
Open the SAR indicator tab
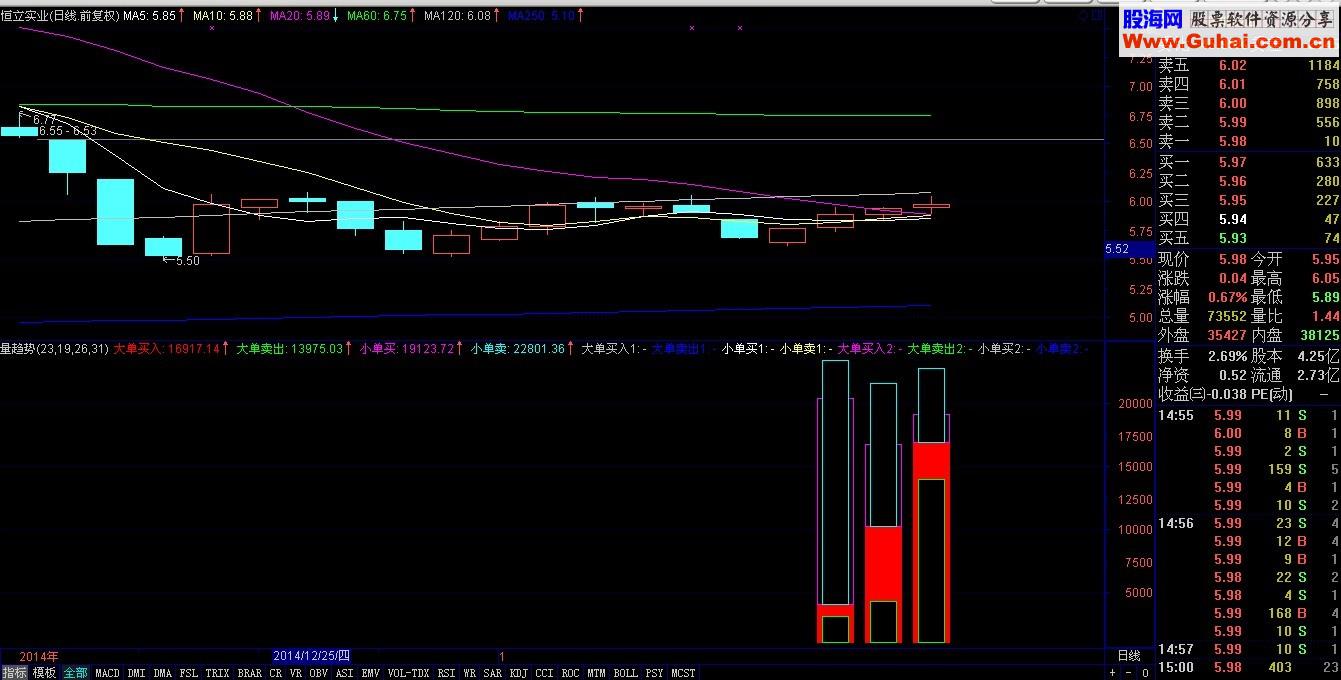click(492, 673)
